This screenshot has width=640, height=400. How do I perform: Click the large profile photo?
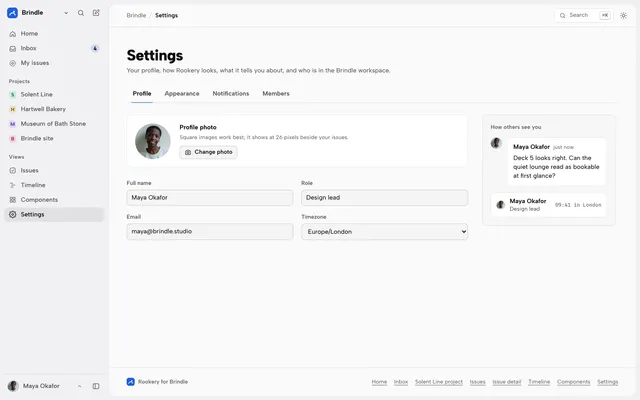pyautogui.click(x=153, y=141)
